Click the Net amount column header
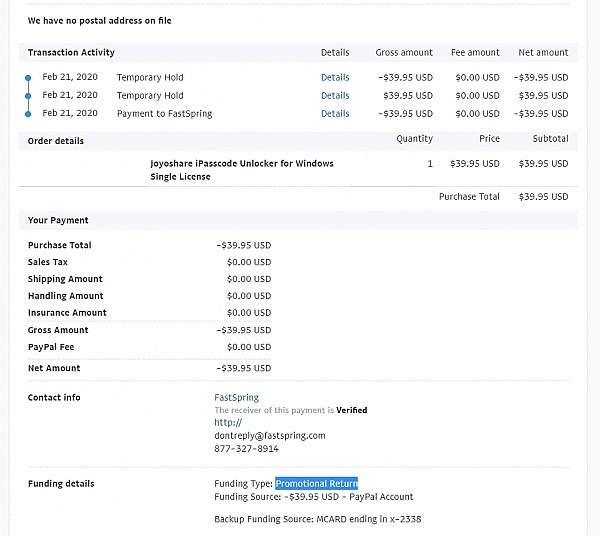Image resolution: width=600 pixels, height=536 pixels. click(x=543, y=52)
